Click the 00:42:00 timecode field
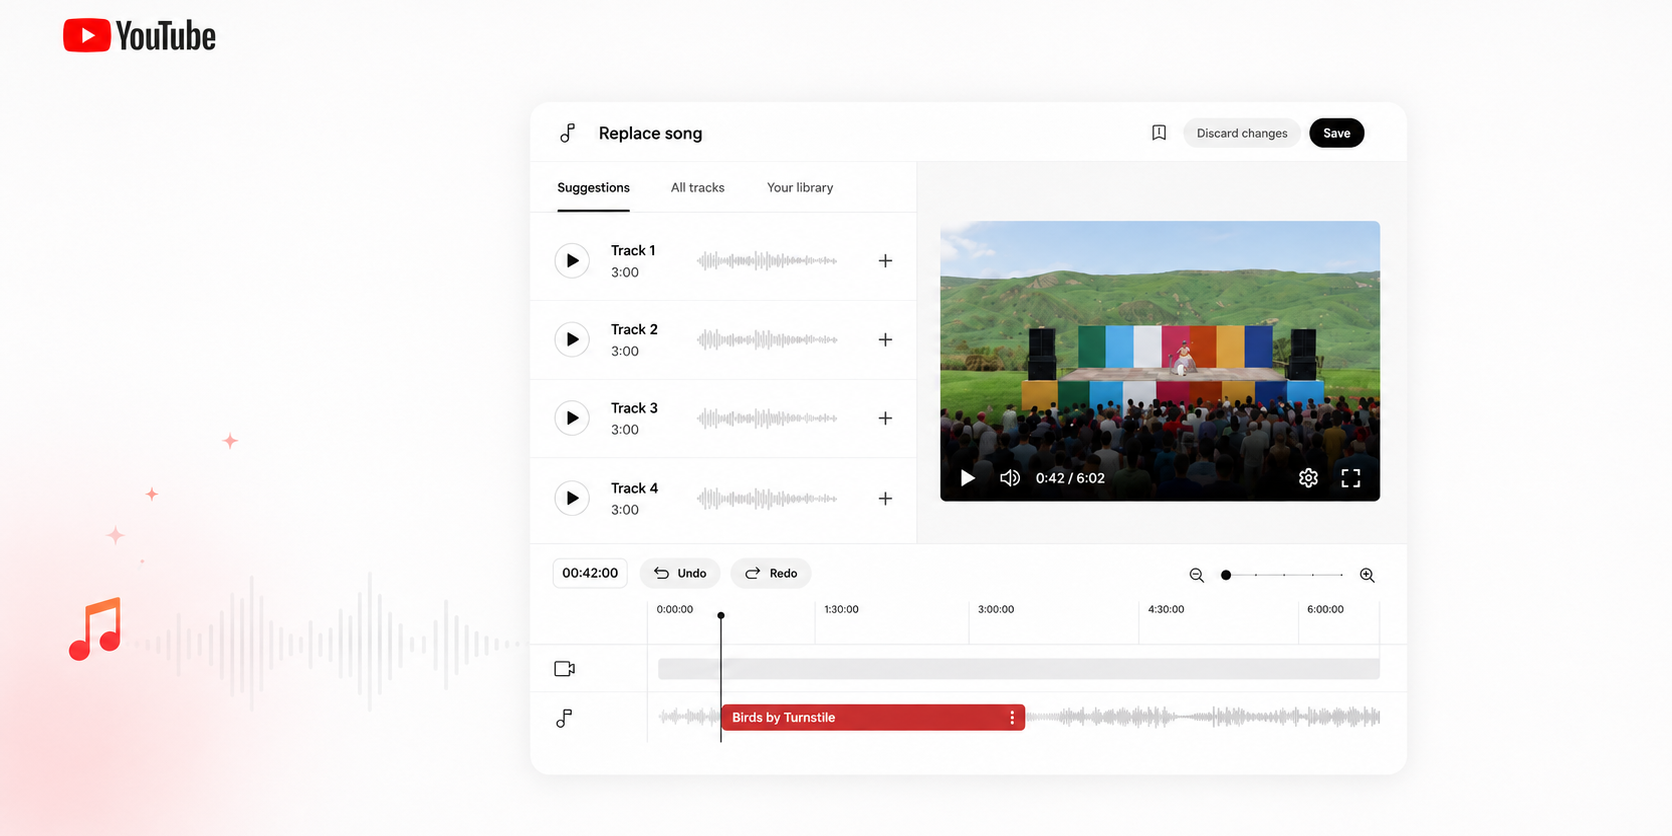This screenshot has height=836, width=1672. point(590,573)
